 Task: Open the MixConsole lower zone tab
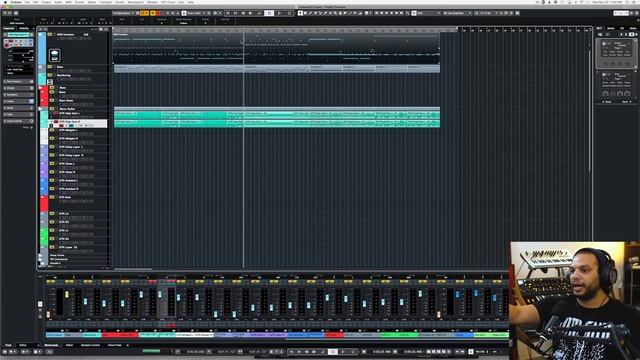click(51, 345)
